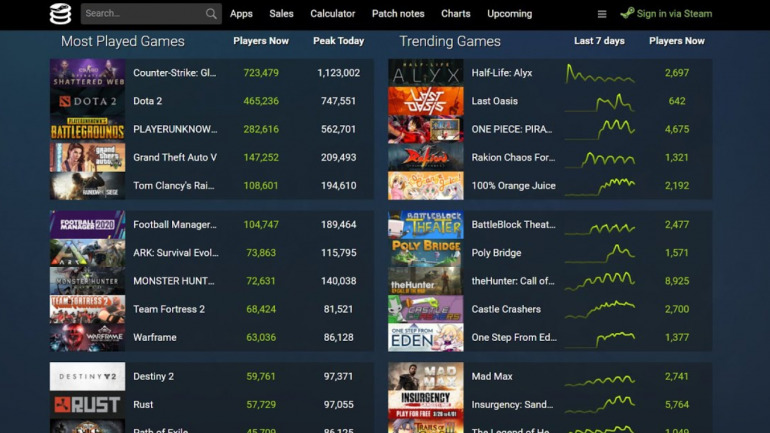This screenshot has width=770, height=433.
Task: Click the BattleBlock Theater thumbnail
Action: 426,225
